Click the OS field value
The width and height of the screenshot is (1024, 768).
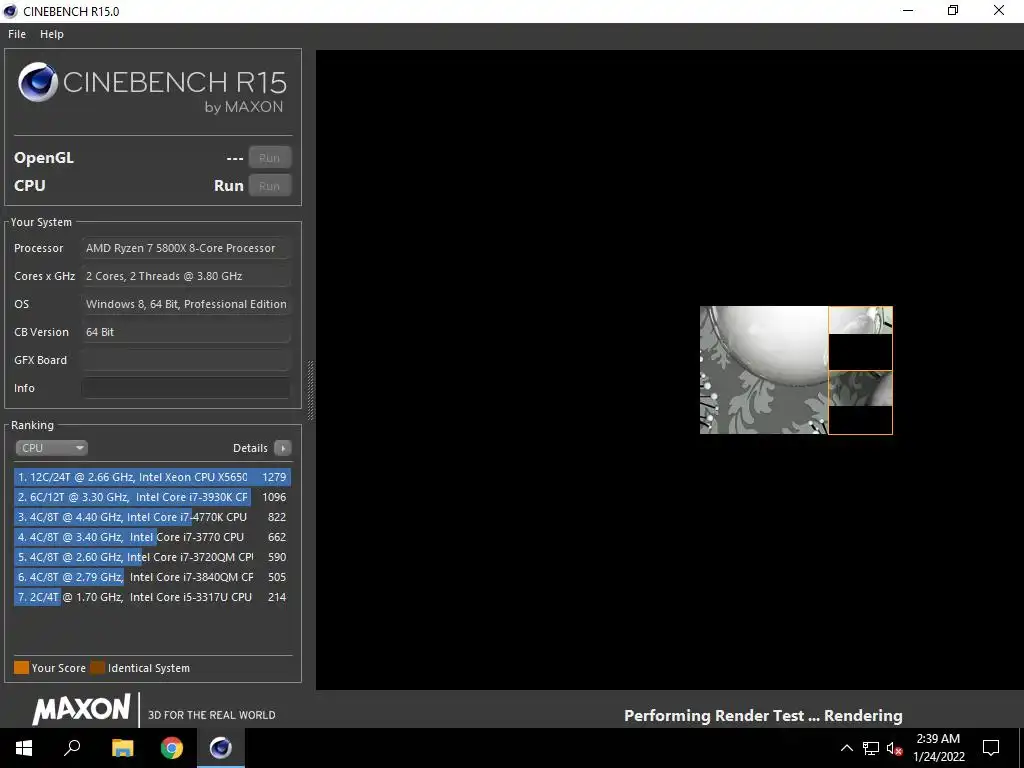tap(186, 304)
